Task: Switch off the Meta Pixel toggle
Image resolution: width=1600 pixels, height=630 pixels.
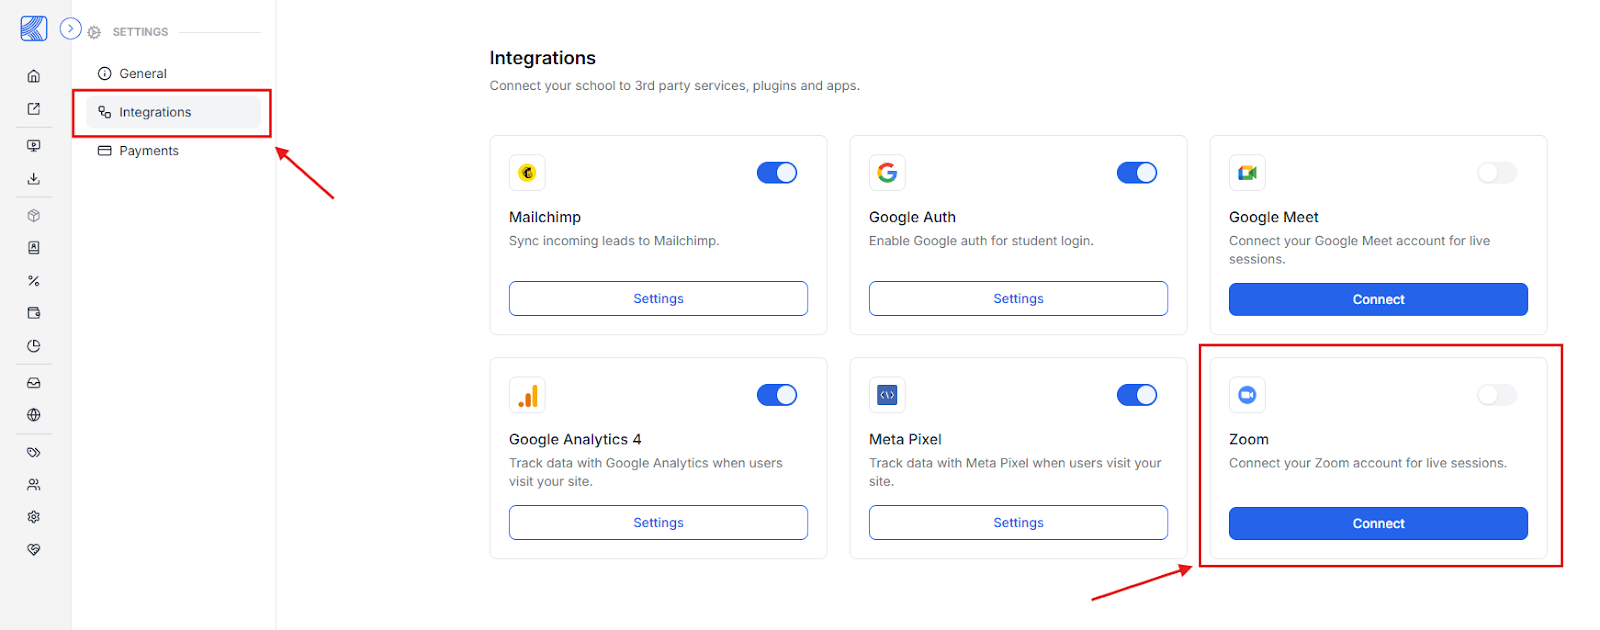Action: 1137,395
